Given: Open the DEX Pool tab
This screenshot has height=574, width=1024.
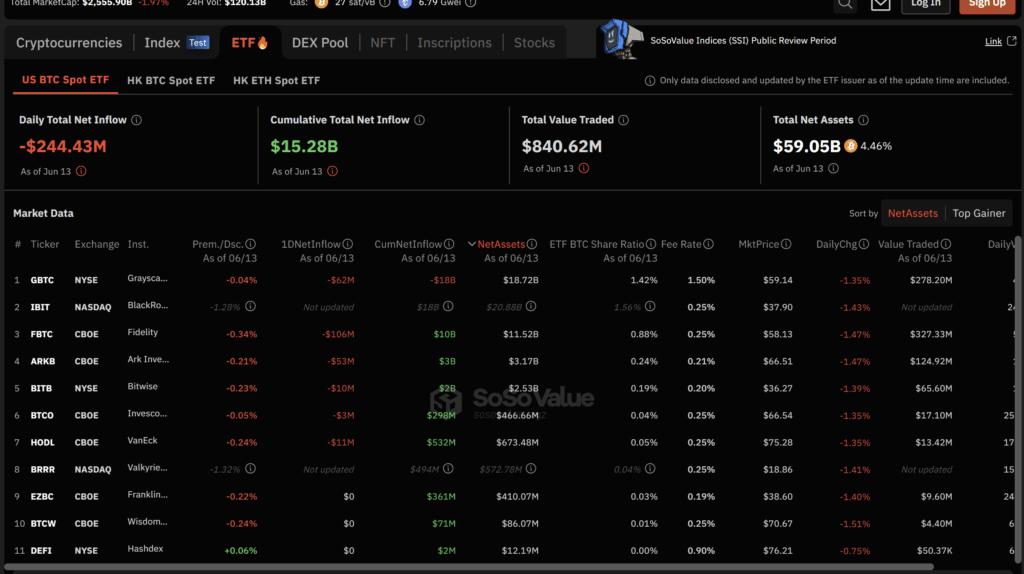Looking at the screenshot, I should click(x=320, y=43).
